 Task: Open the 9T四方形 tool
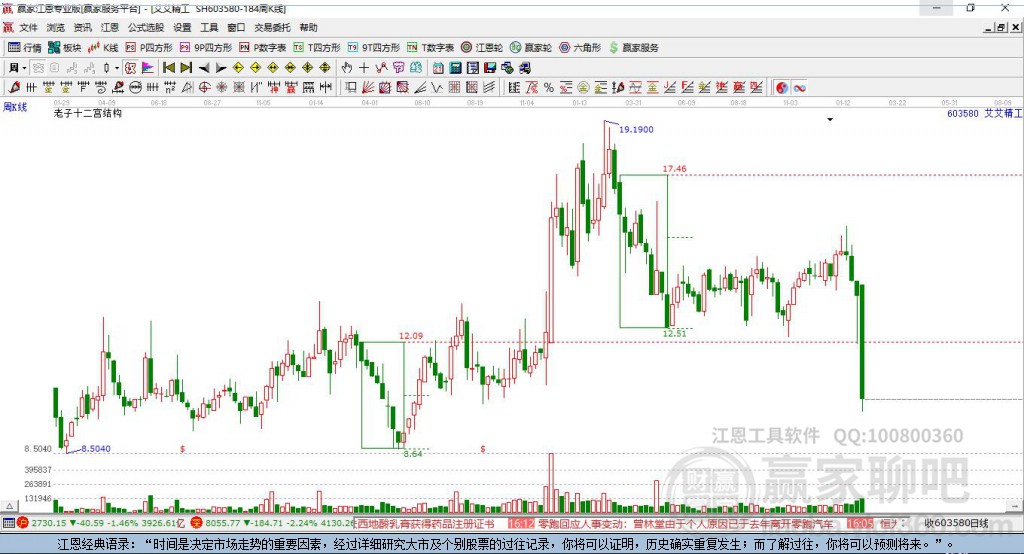point(374,48)
